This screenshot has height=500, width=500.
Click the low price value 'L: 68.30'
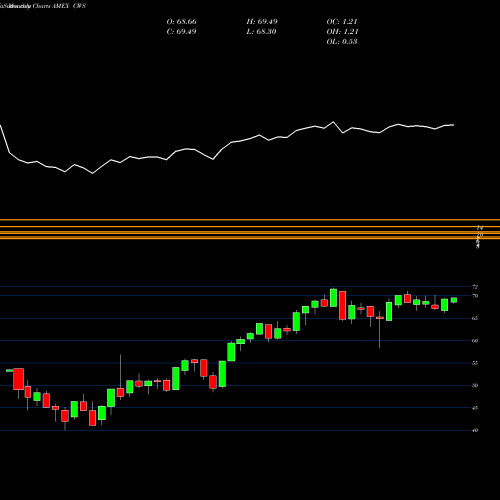pos(261,32)
